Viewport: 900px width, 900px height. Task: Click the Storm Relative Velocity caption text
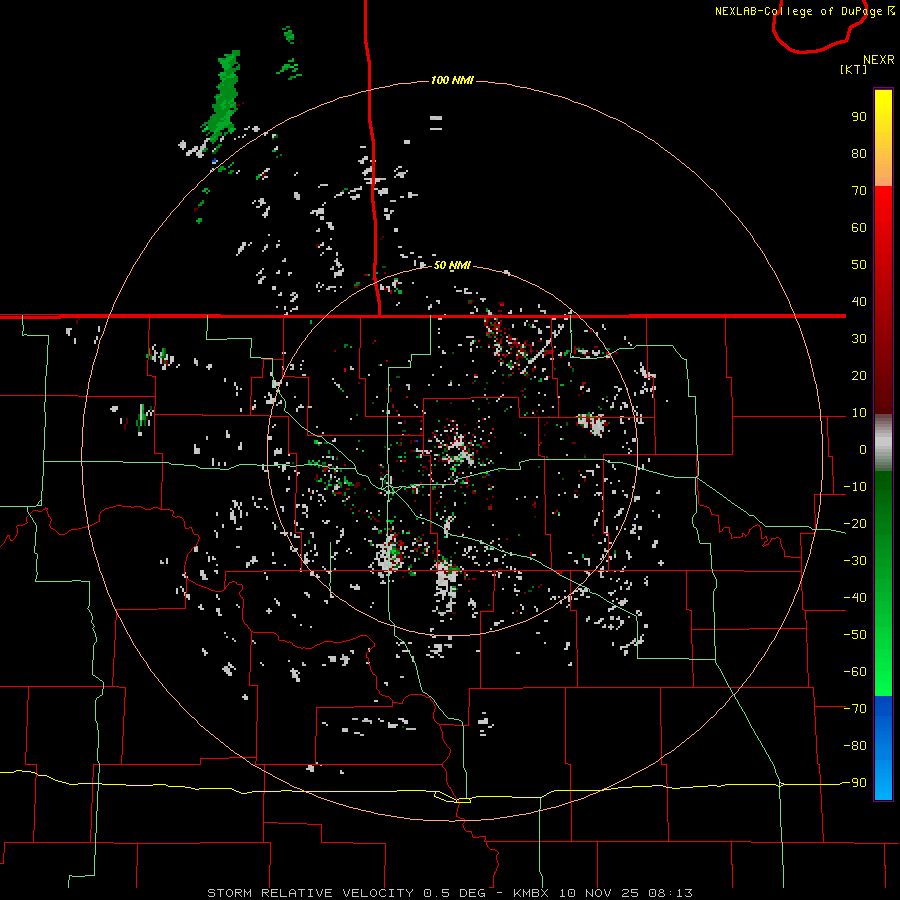[x=310, y=893]
